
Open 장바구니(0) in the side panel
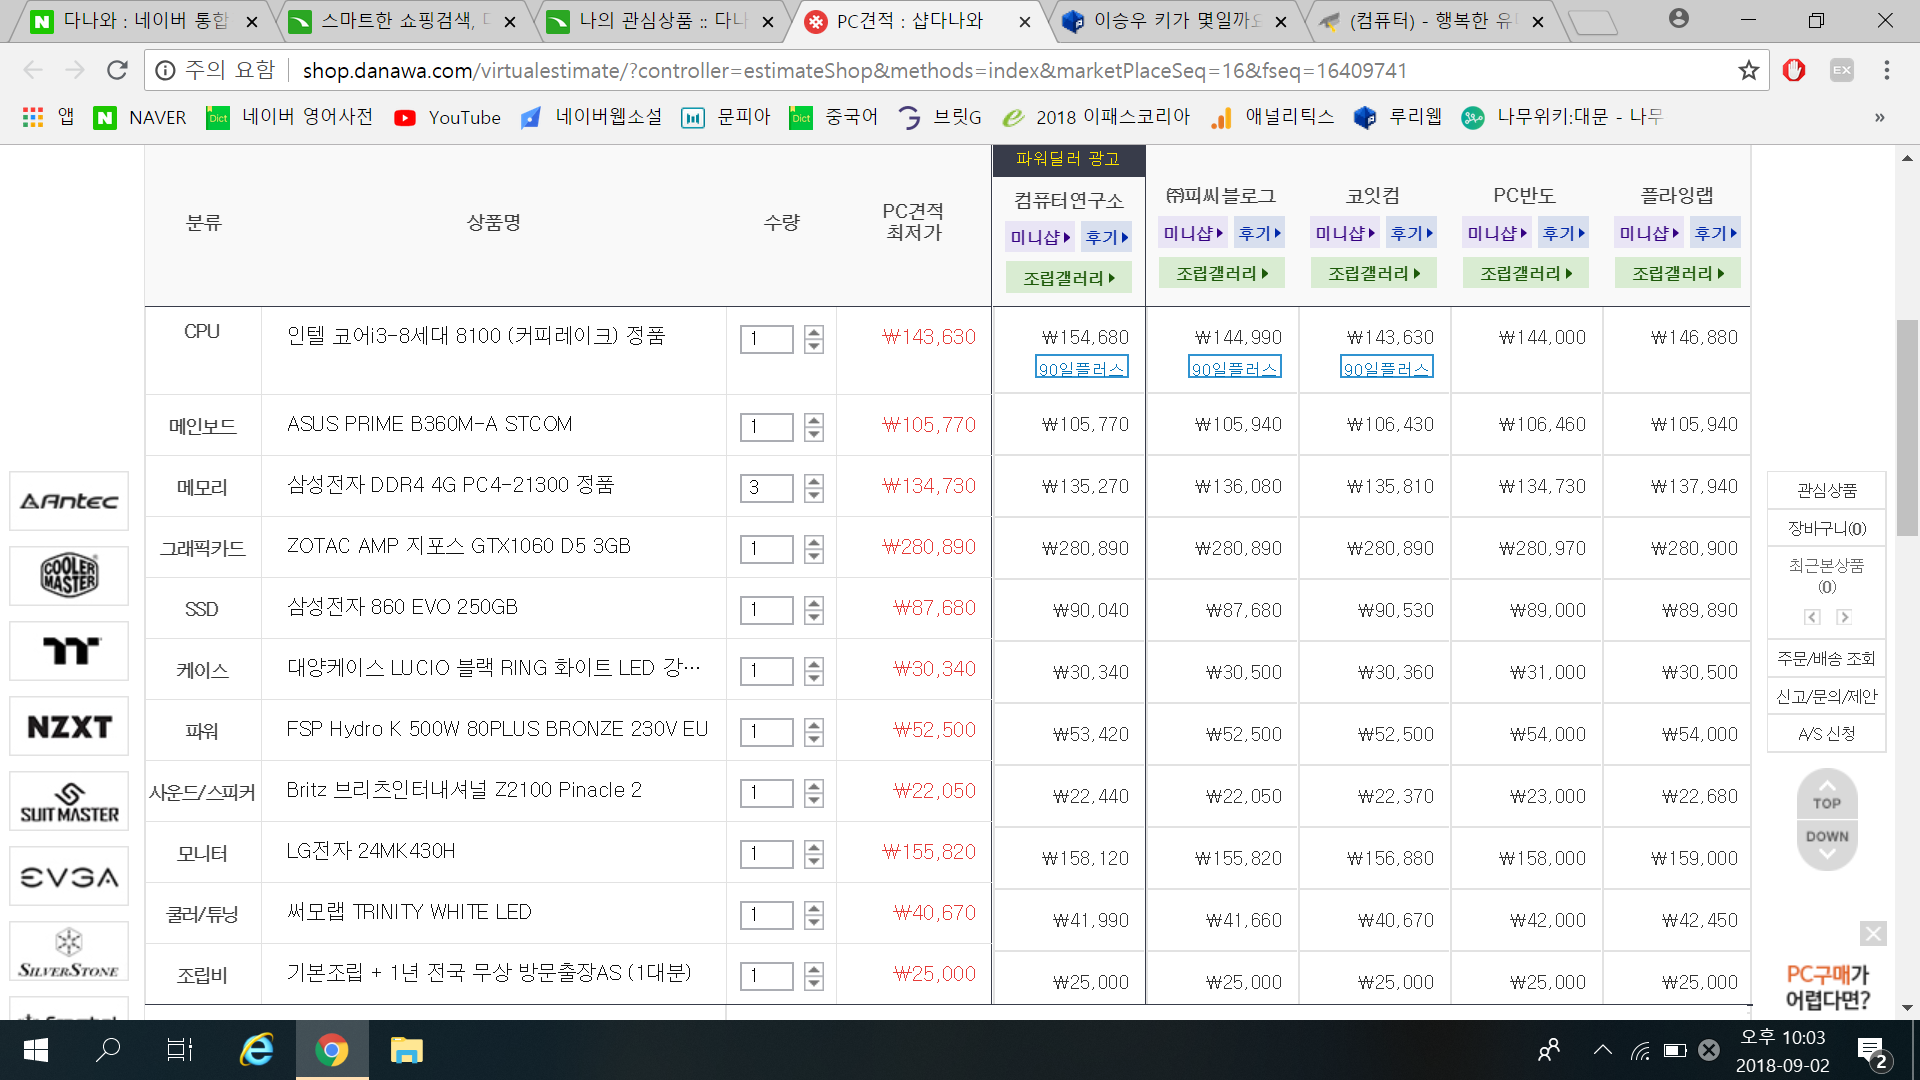tap(1827, 528)
